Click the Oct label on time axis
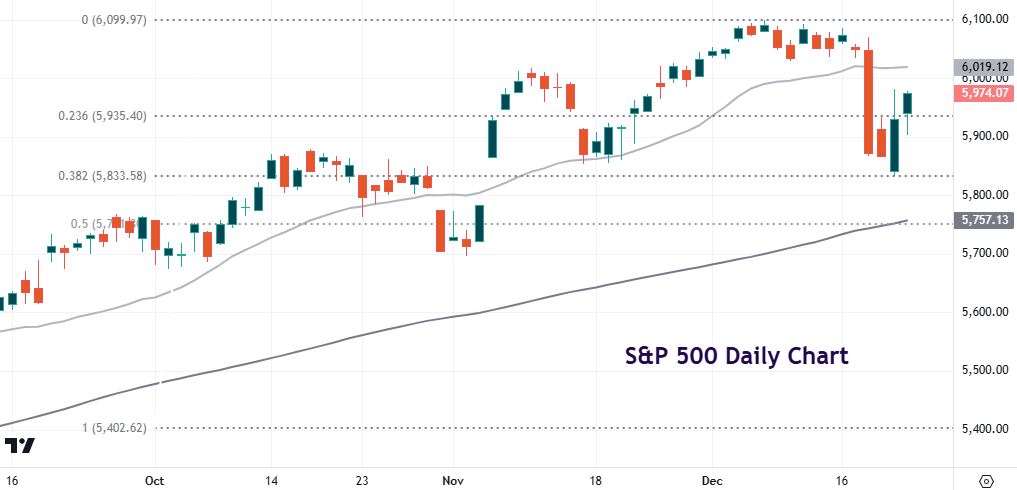 (155, 479)
